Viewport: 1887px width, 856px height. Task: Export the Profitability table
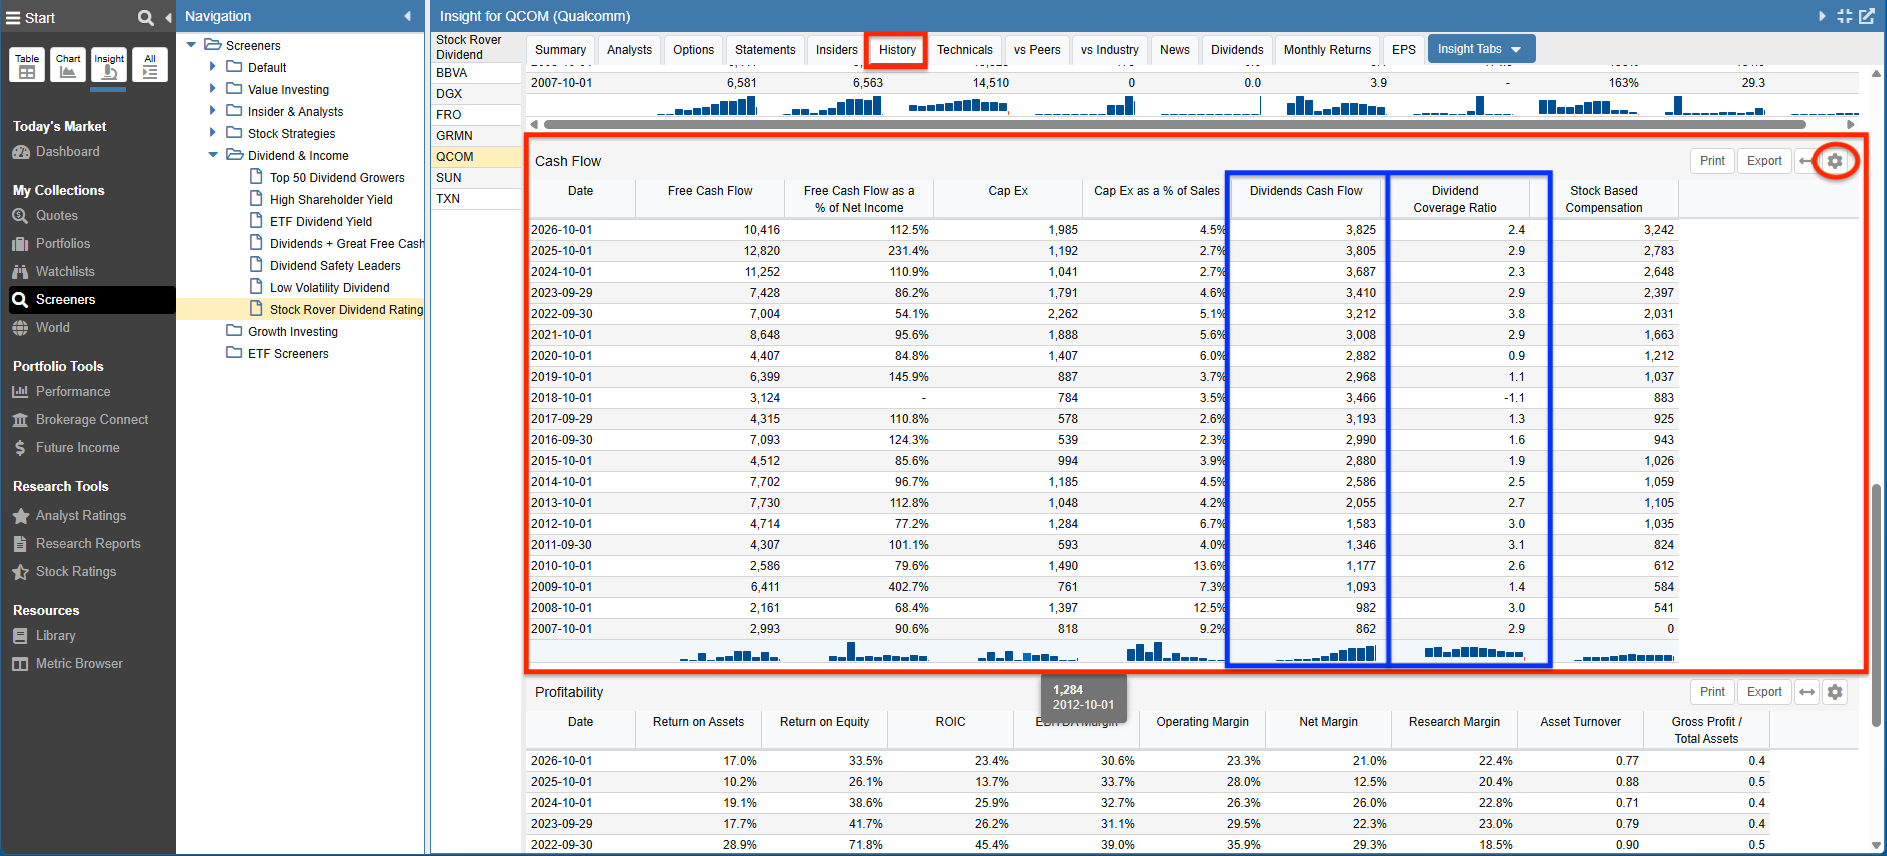point(1764,692)
